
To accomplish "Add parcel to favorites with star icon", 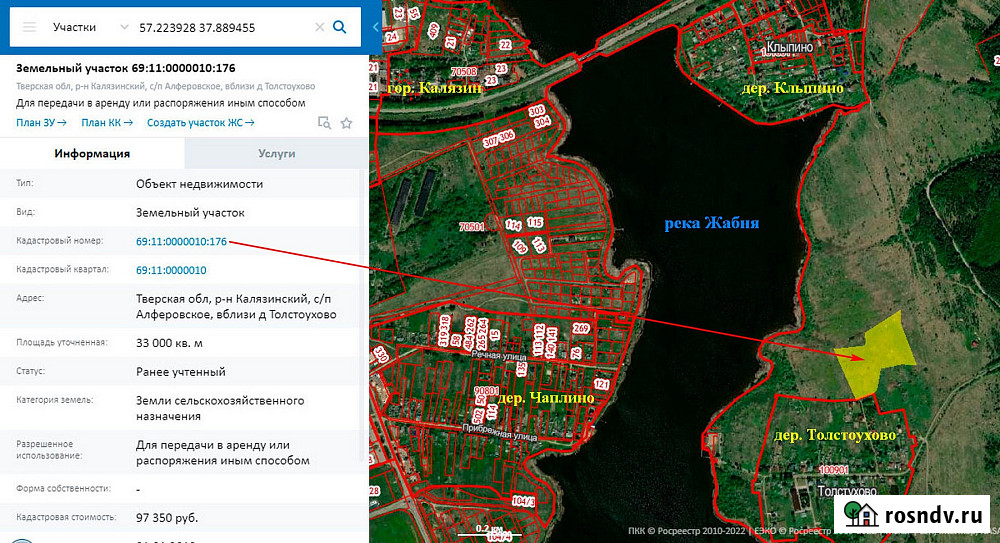I will [346, 123].
